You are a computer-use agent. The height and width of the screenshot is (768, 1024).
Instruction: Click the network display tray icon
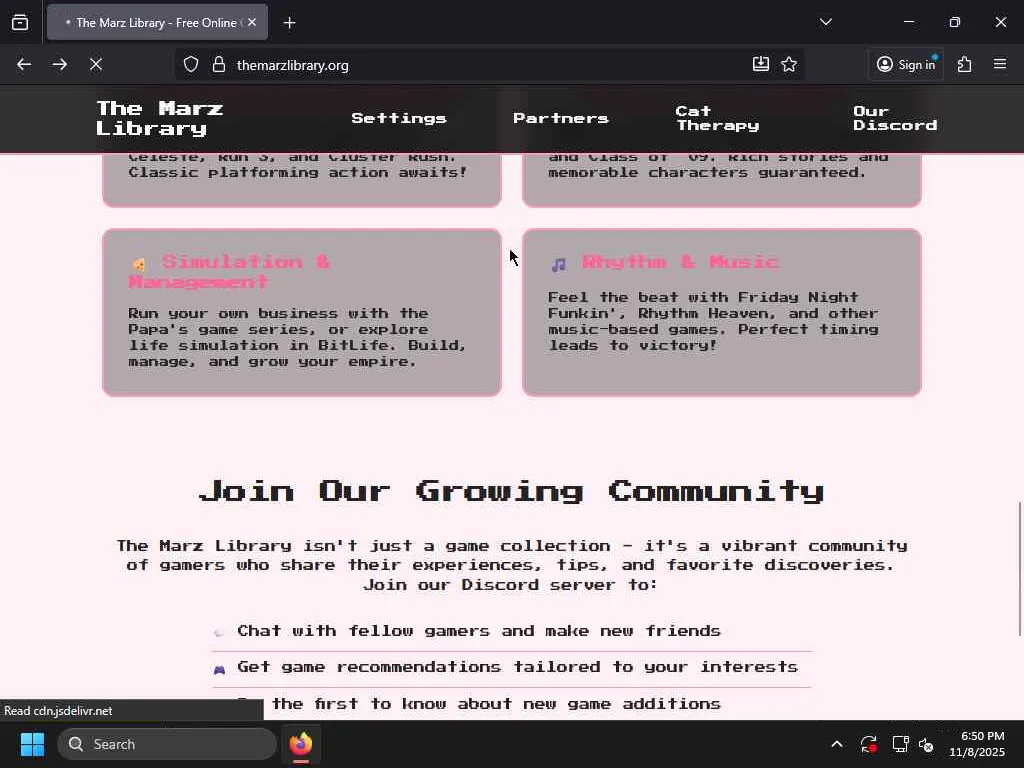[x=901, y=744]
